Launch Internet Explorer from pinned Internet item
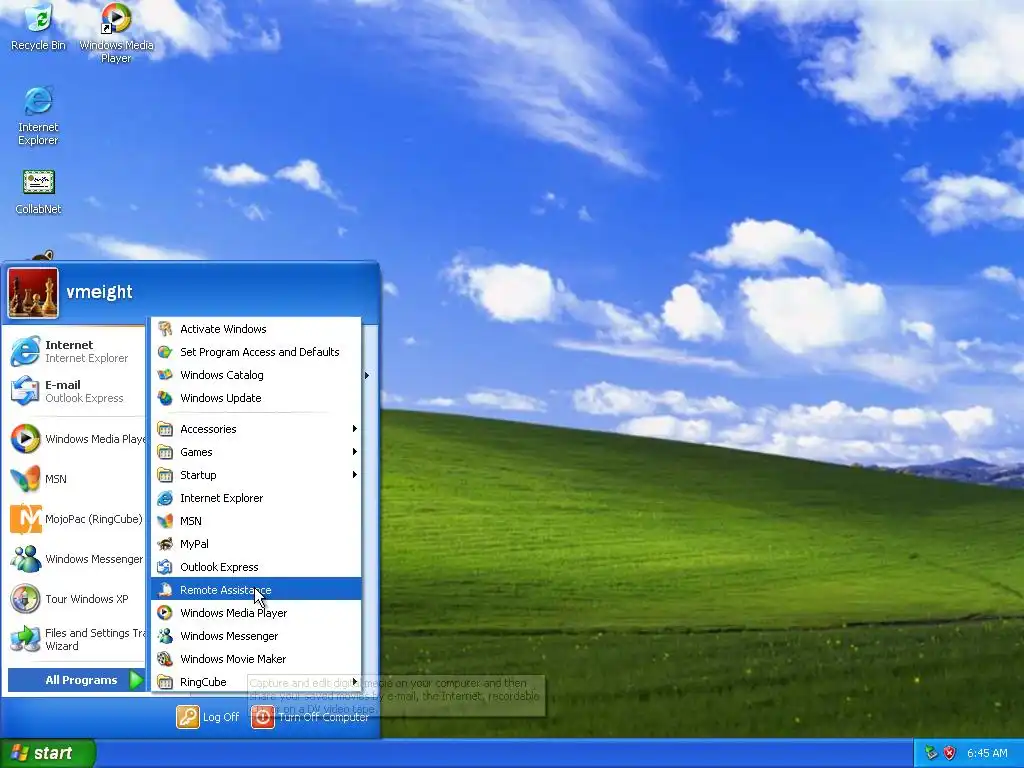This screenshot has width=1024, height=768. [x=76, y=351]
